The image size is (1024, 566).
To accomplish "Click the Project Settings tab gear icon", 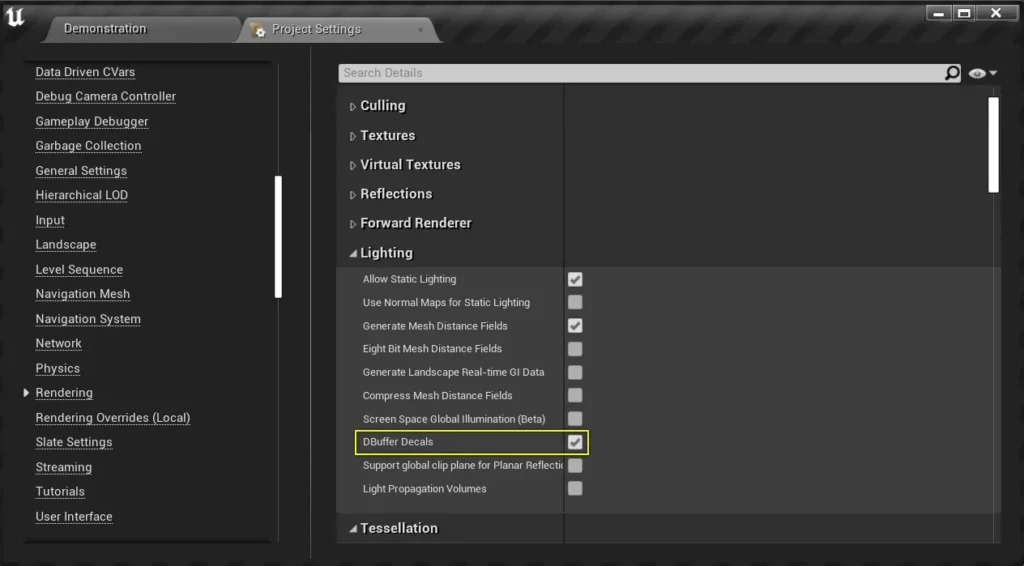I will [259, 30].
